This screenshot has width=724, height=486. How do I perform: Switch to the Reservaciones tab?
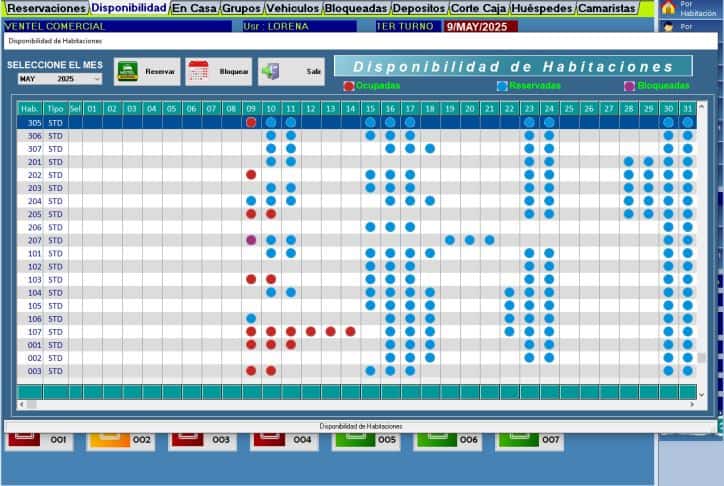click(x=46, y=8)
